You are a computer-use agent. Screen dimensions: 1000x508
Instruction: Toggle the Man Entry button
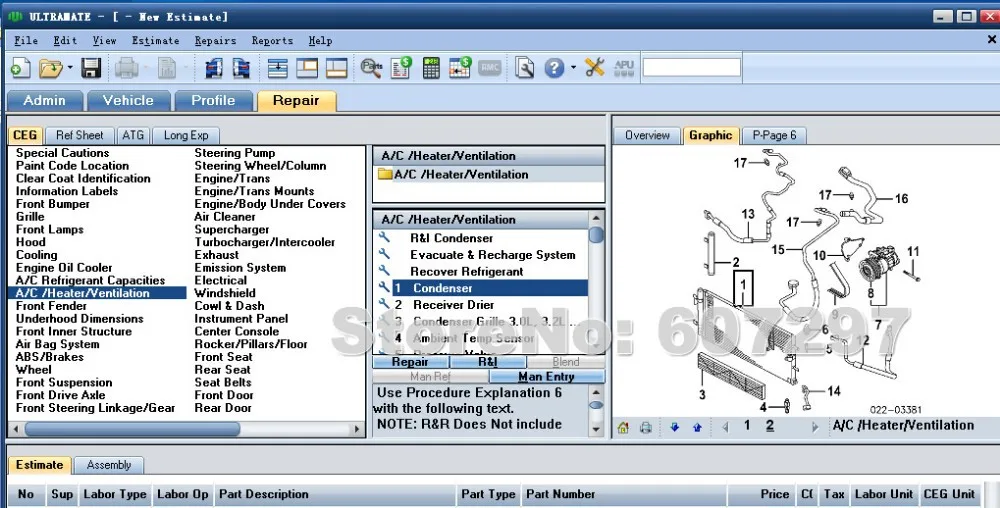click(547, 377)
